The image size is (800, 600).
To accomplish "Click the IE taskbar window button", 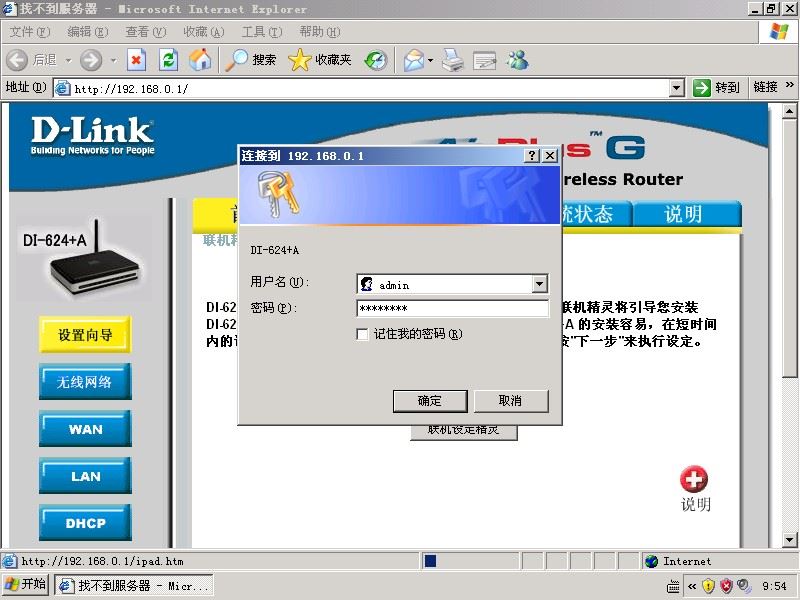I will coord(134,585).
